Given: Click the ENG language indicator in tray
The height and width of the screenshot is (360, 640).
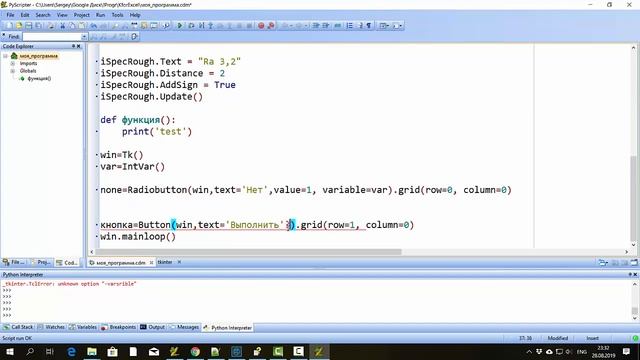Looking at the screenshot, I should pos(582,352).
